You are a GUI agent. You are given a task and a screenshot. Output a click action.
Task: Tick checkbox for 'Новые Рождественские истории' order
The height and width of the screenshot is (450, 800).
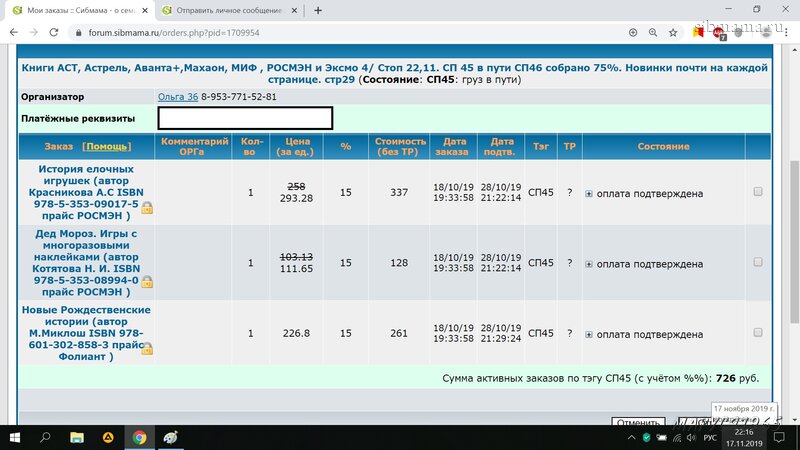[x=758, y=332]
